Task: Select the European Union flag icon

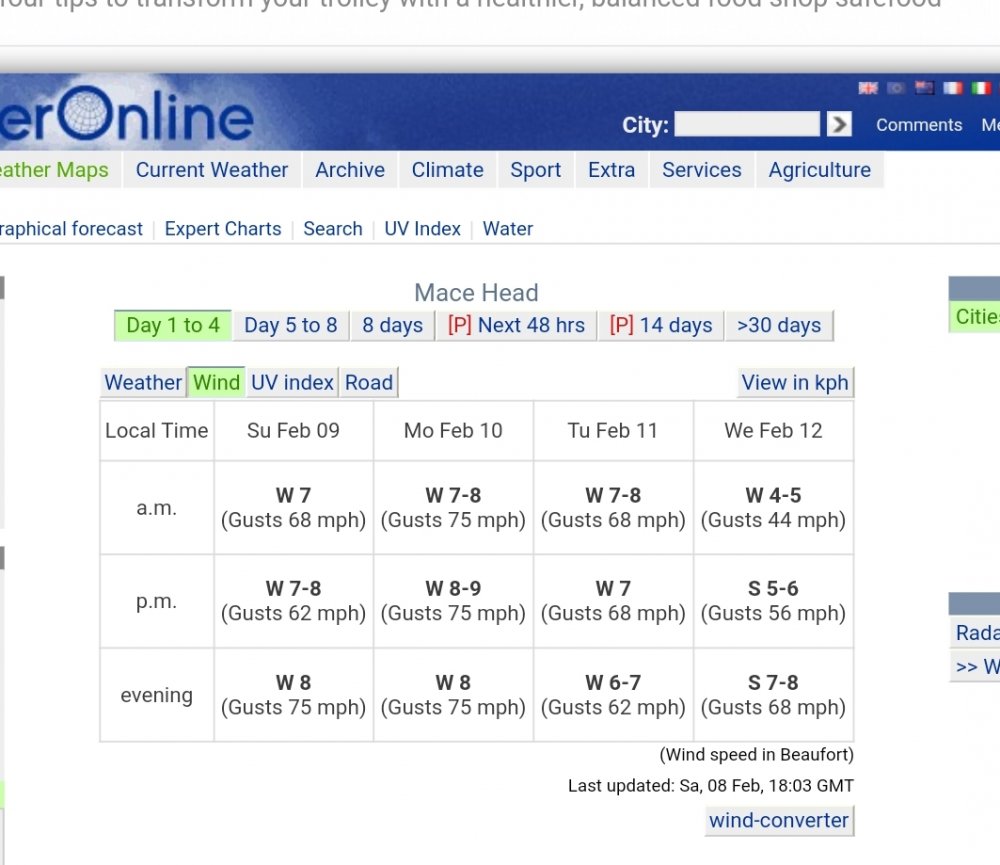Action: (896, 88)
